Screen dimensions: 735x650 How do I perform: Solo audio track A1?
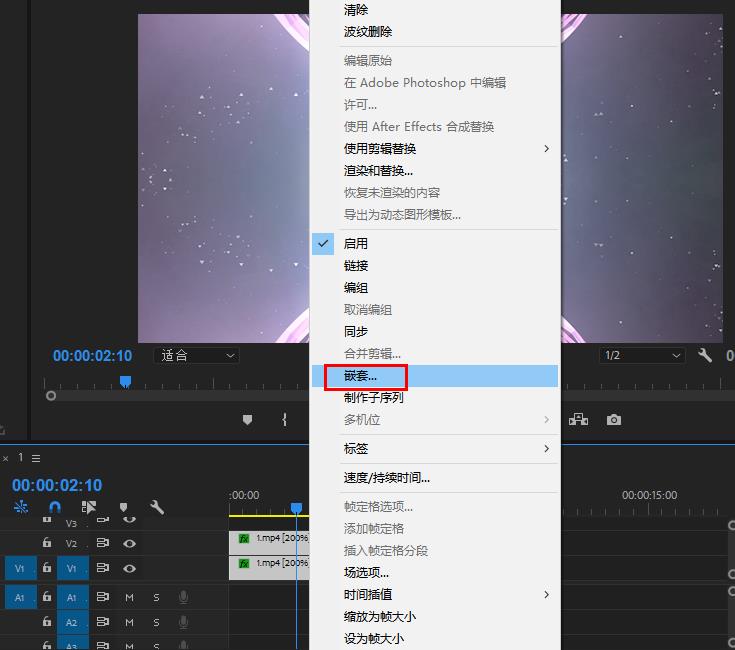click(x=157, y=598)
